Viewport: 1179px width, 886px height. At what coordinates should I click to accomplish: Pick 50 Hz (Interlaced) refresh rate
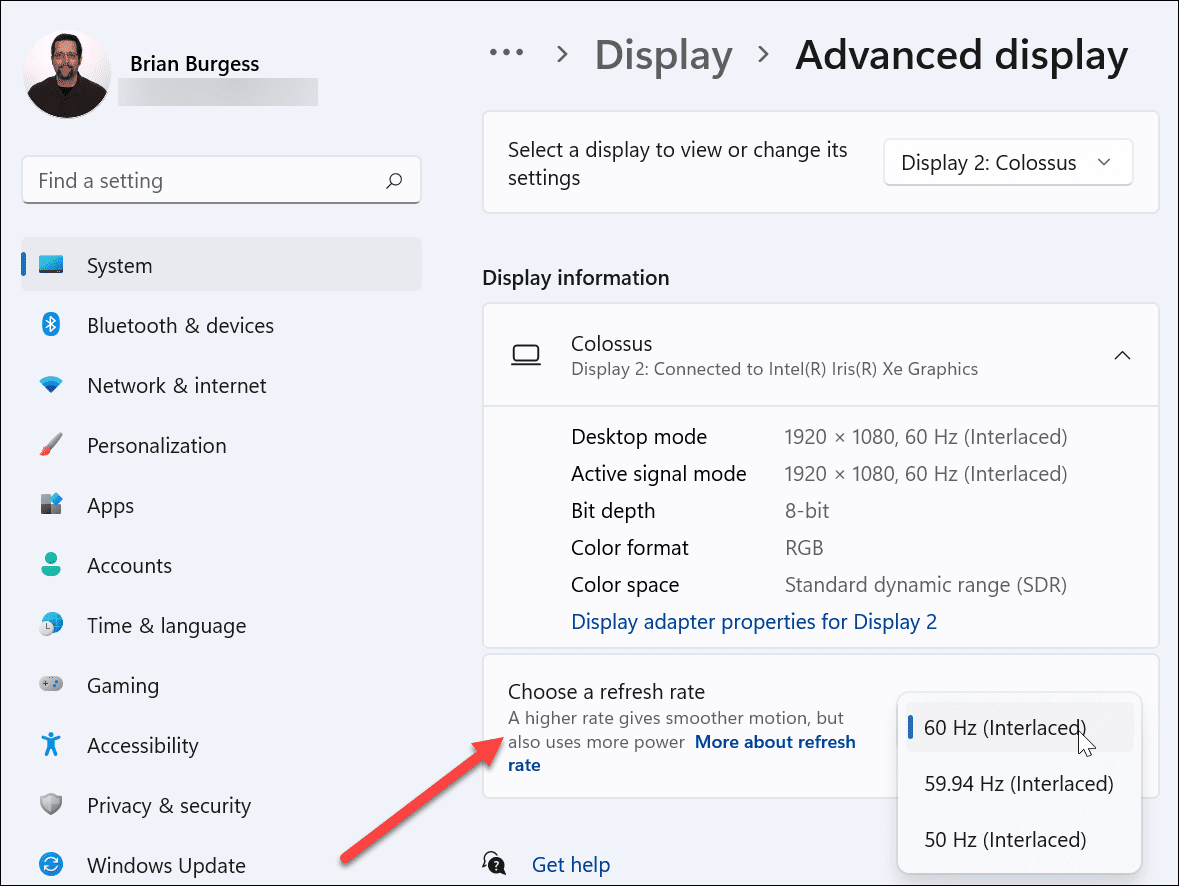[1019, 839]
